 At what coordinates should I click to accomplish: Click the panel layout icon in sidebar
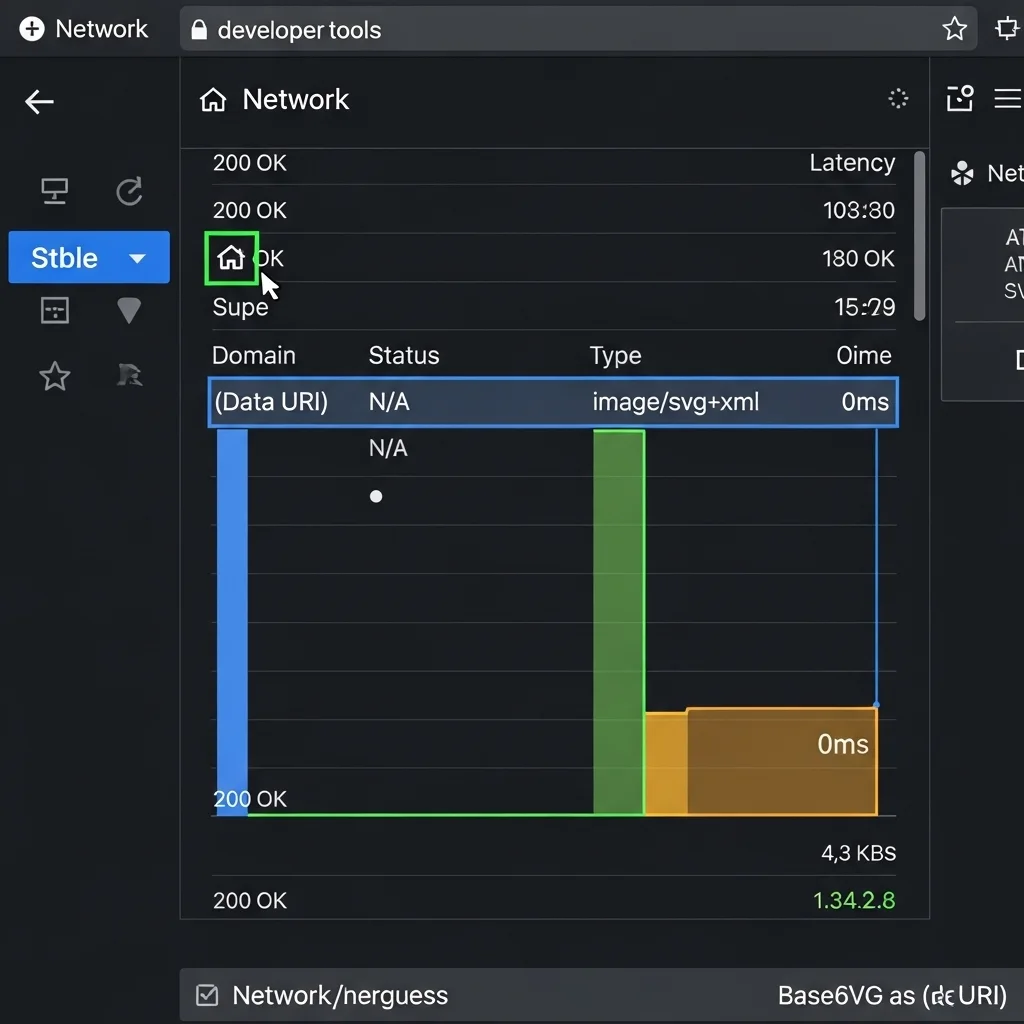[x=54, y=311]
